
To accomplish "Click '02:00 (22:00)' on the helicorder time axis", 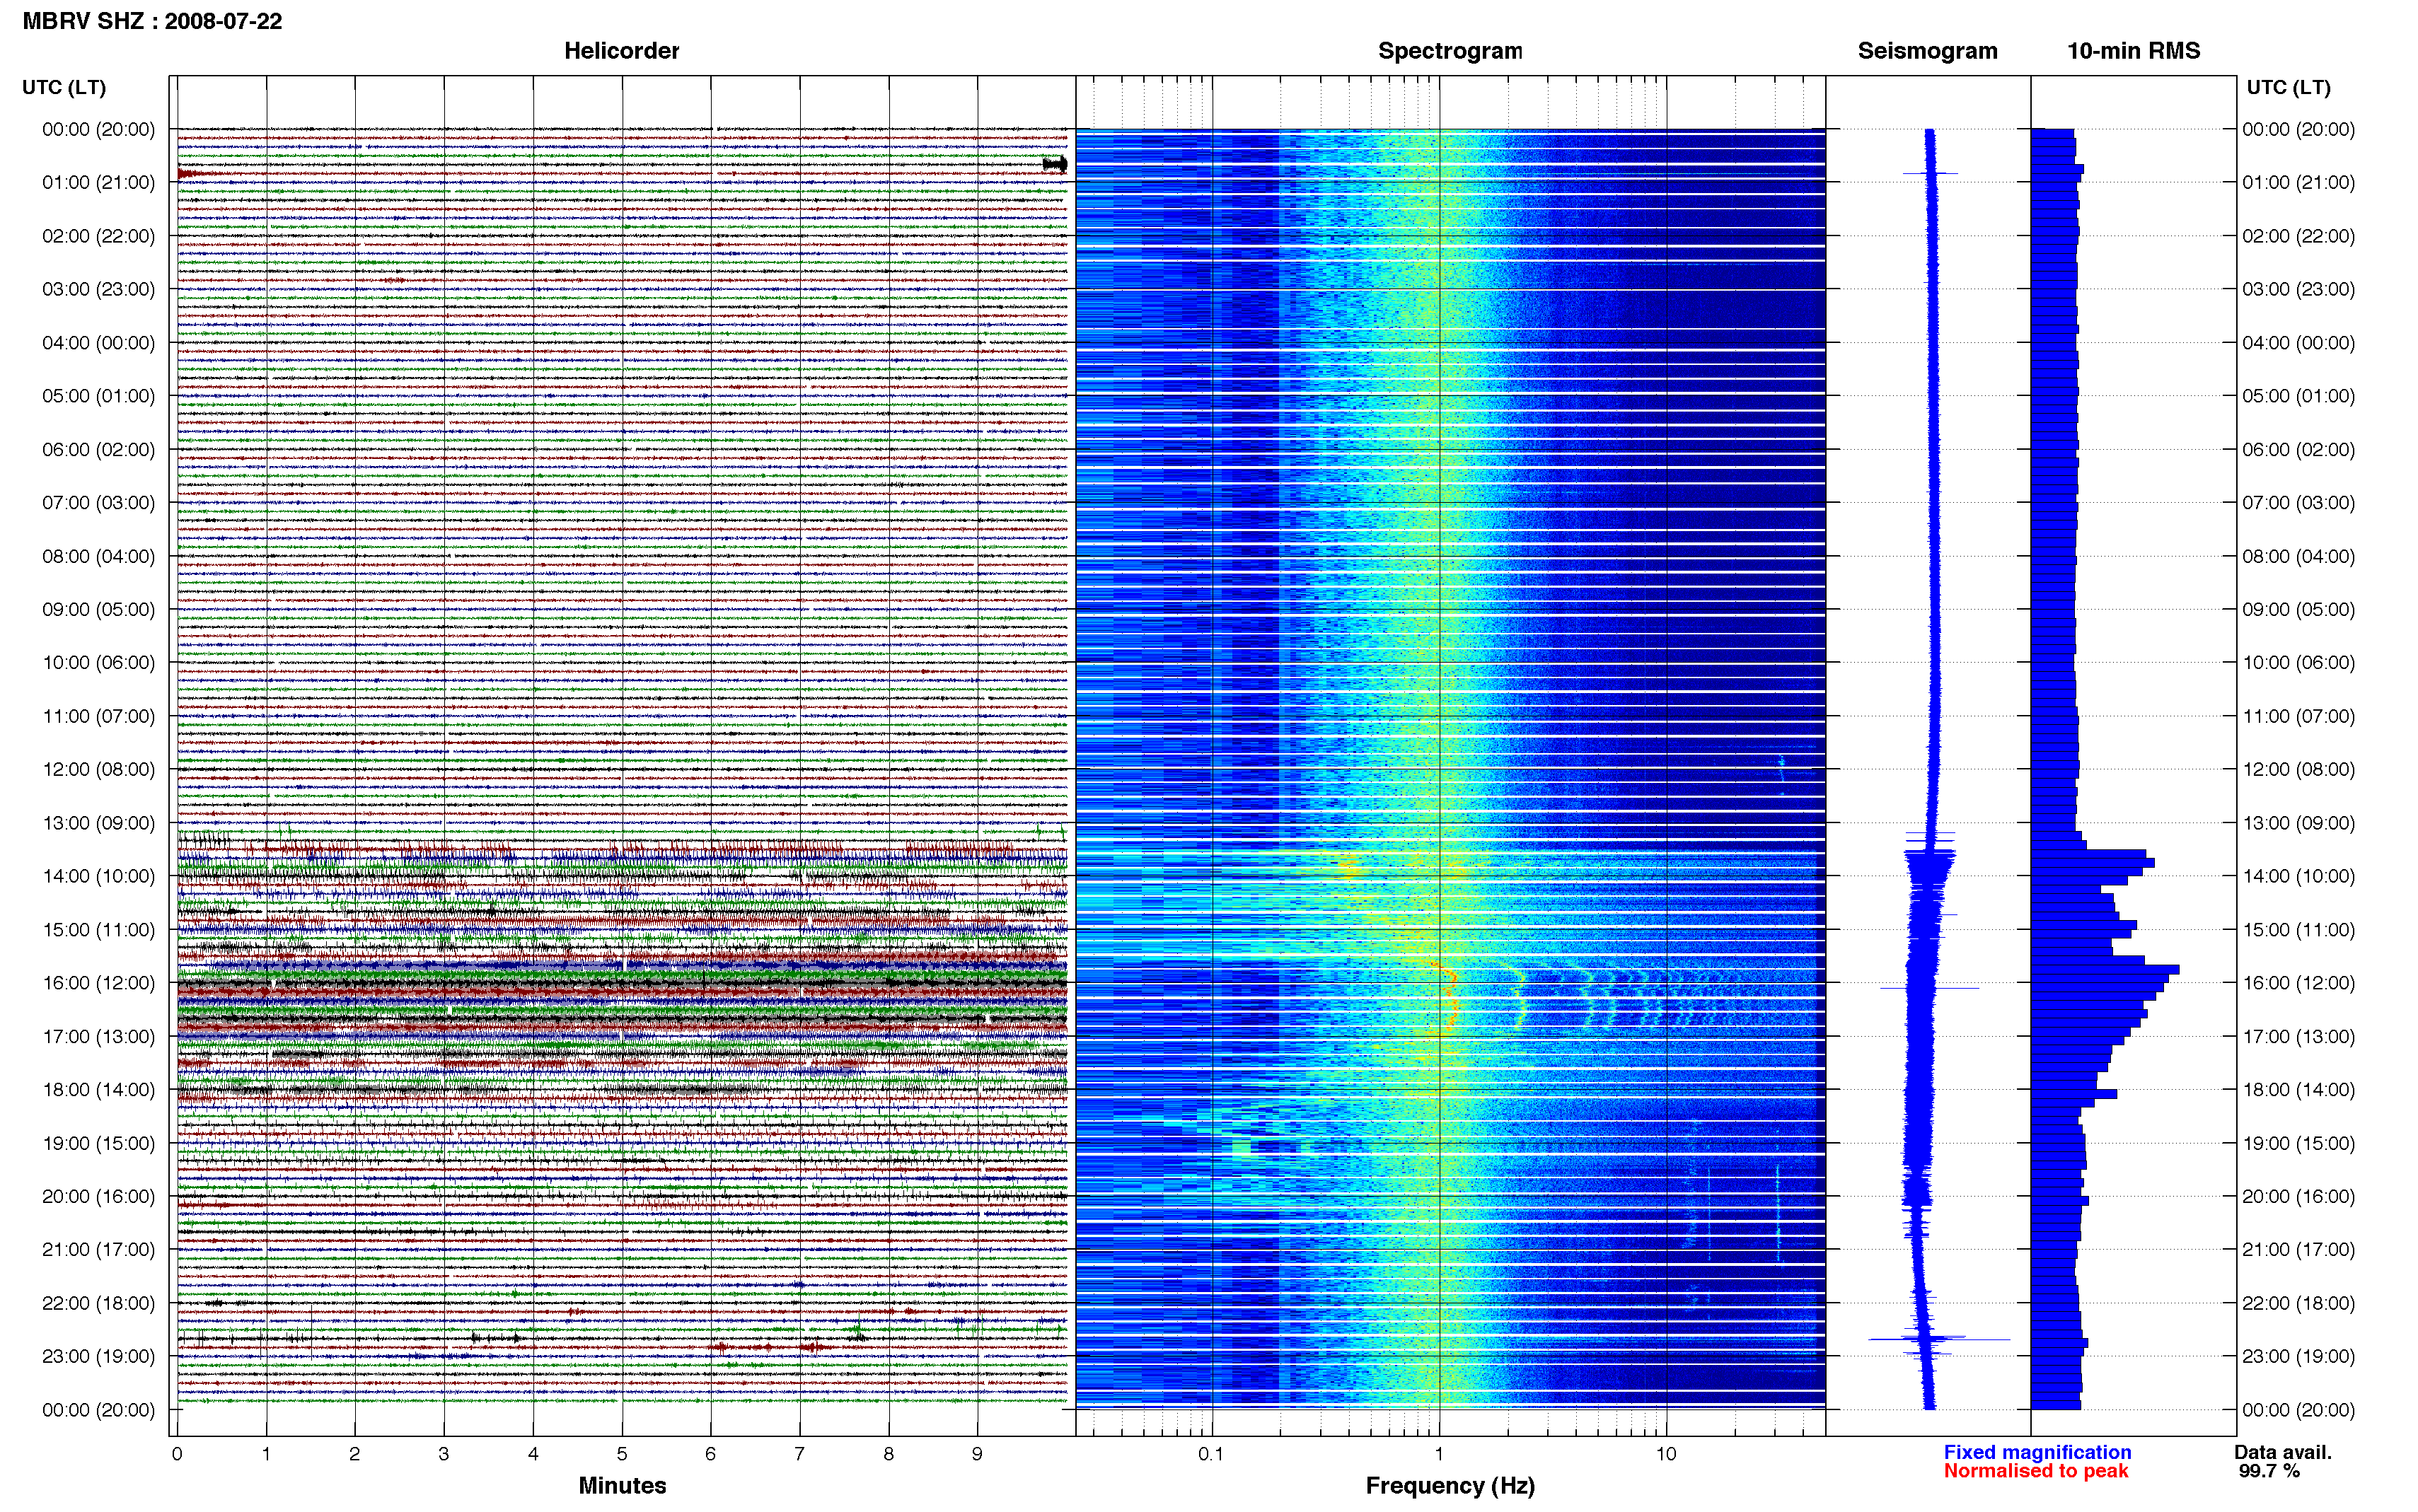I will click(98, 236).
